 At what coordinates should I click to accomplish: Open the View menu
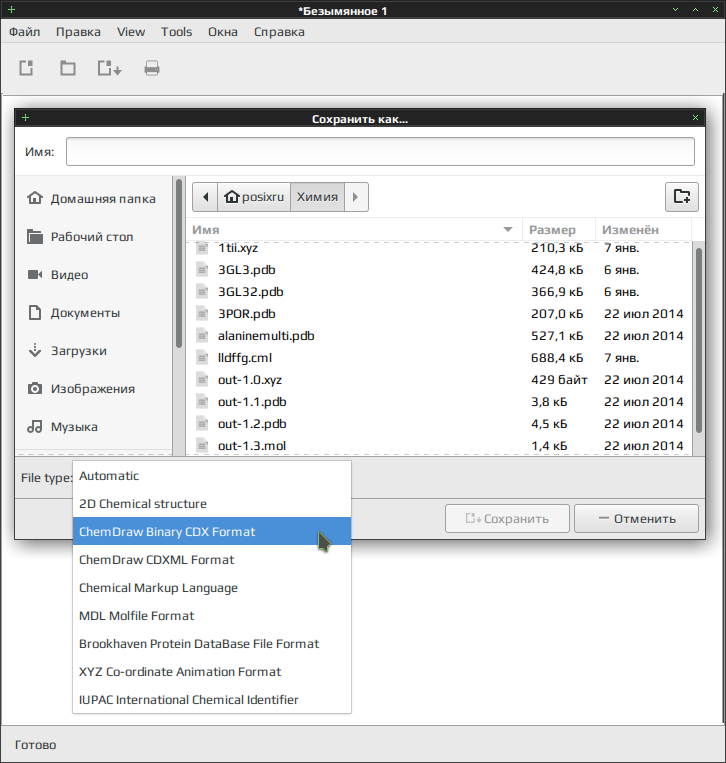[x=131, y=32]
